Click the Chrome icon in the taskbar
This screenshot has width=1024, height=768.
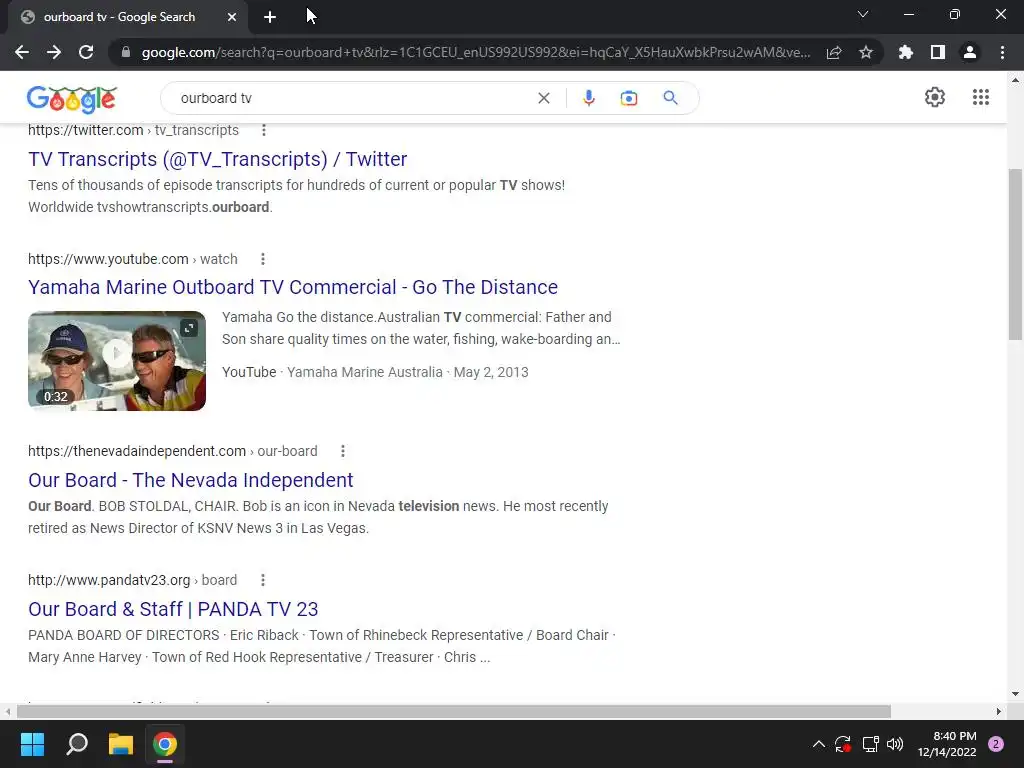pyautogui.click(x=165, y=744)
